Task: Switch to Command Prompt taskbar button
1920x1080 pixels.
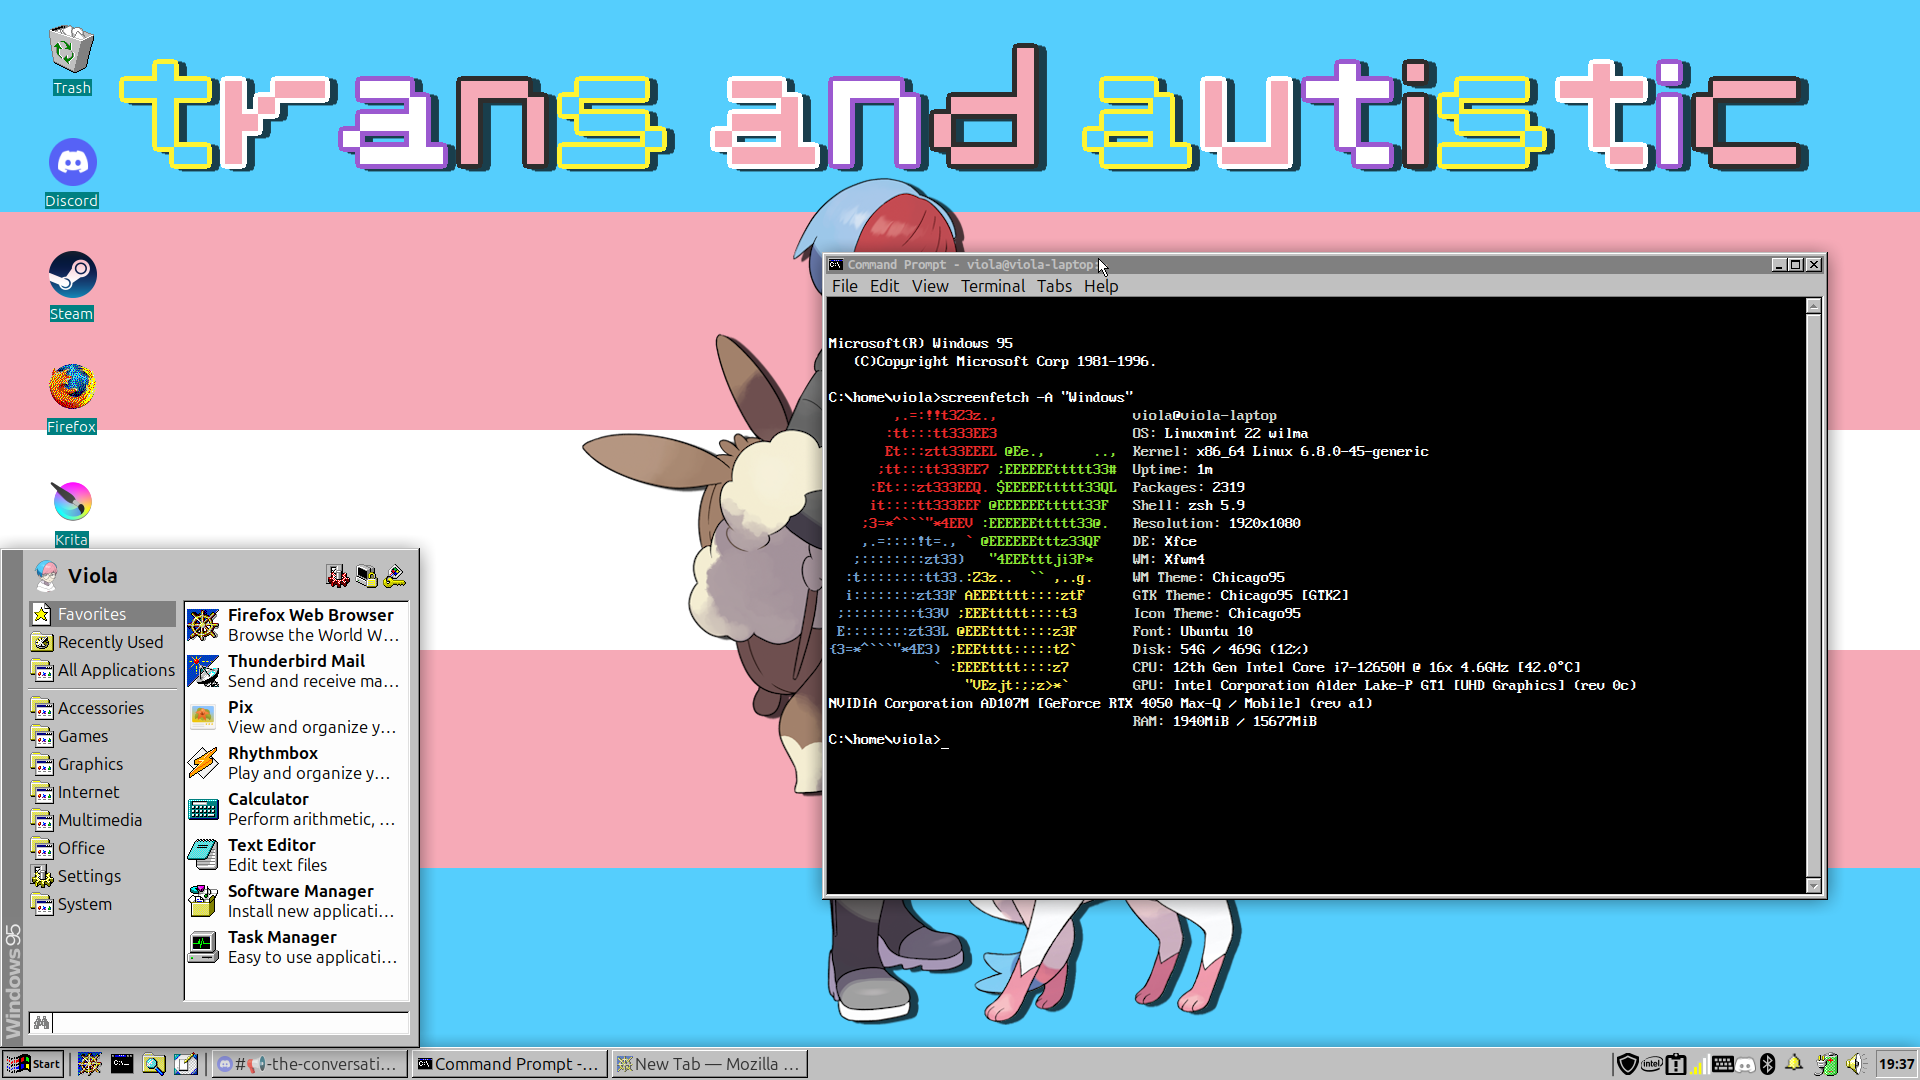Action: [x=508, y=1064]
